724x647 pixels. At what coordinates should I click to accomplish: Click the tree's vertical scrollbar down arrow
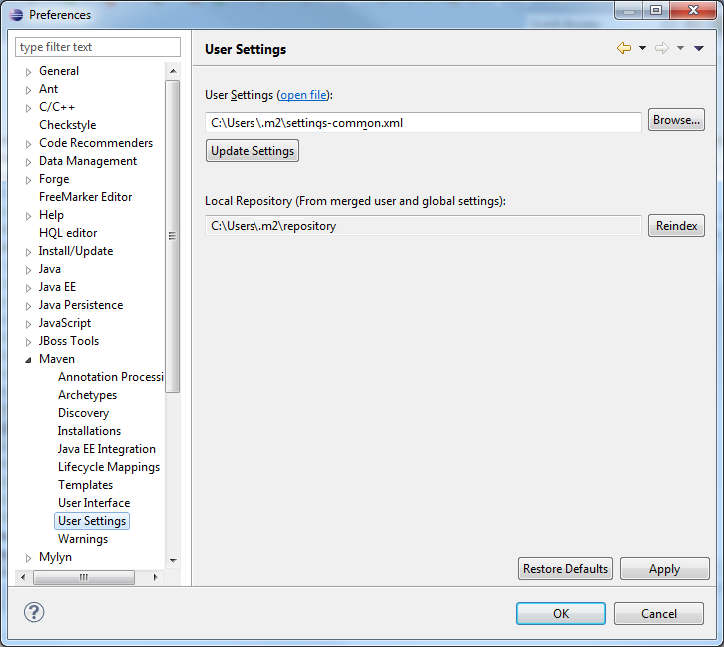pyautogui.click(x=173, y=561)
